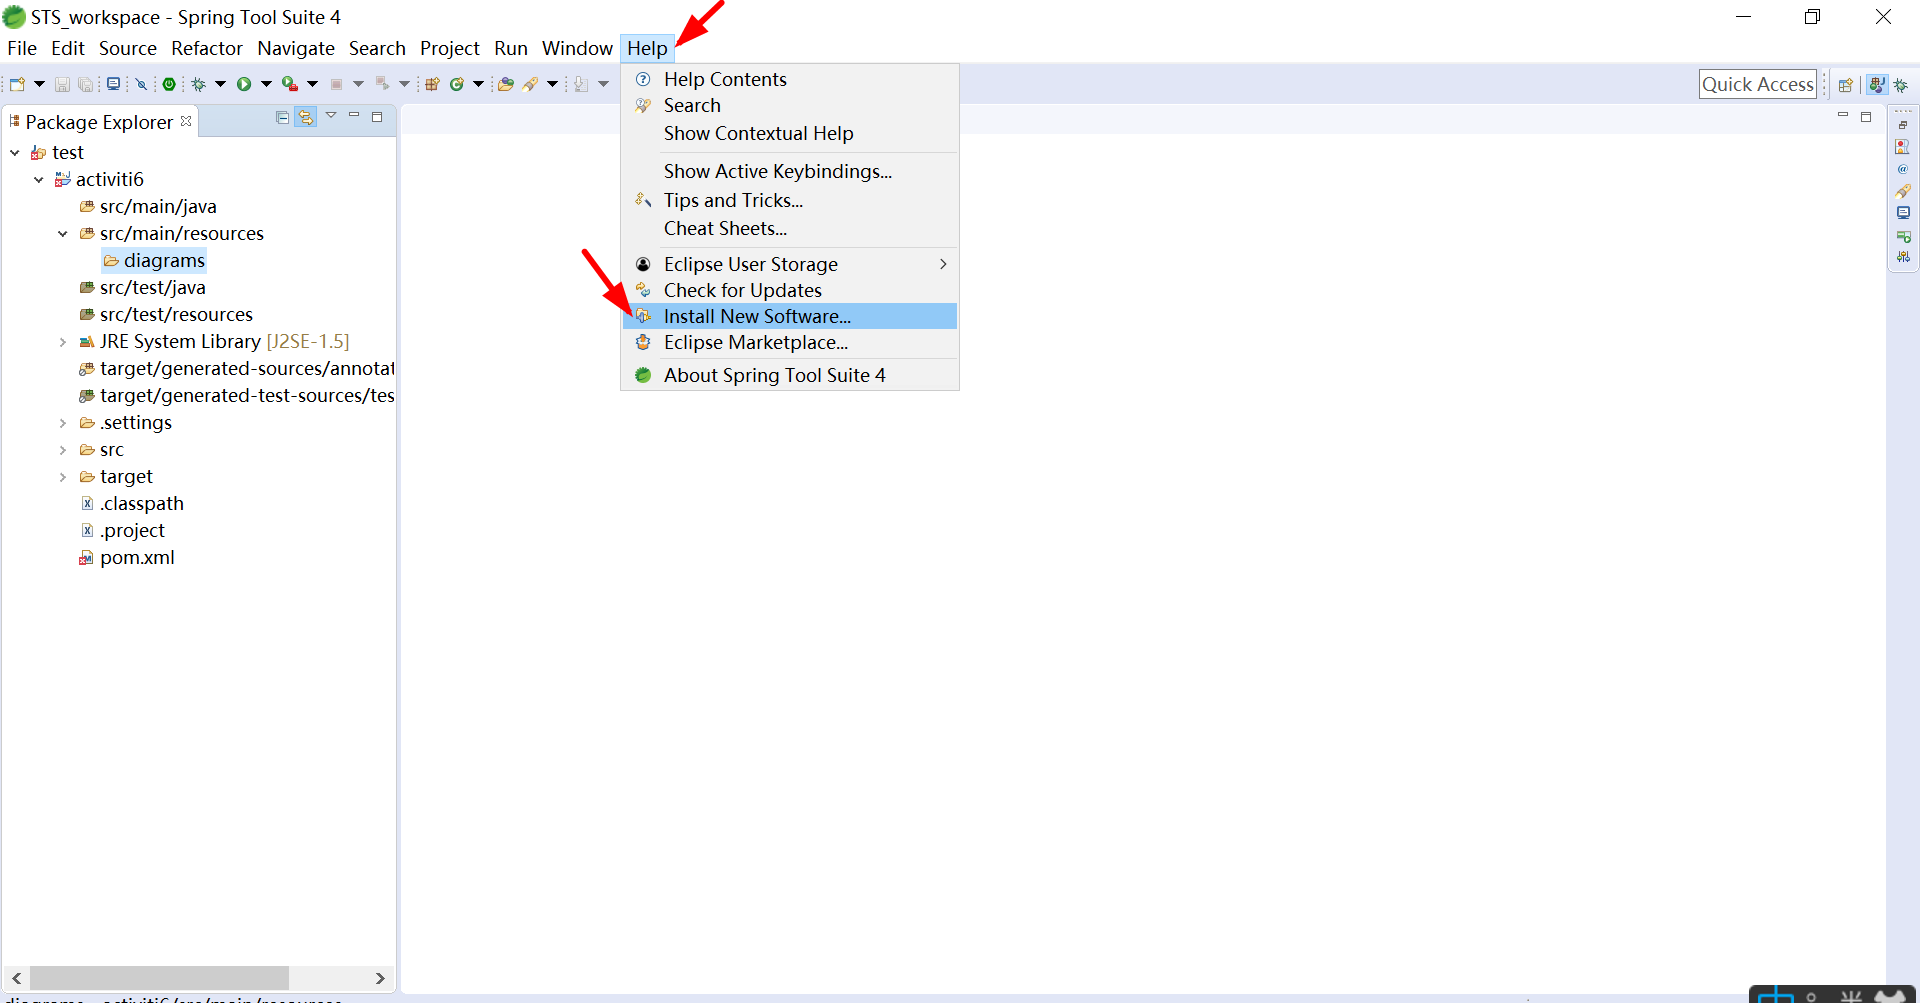The width and height of the screenshot is (1920, 1003).
Task: Click the green Run play button
Action: point(244,84)
